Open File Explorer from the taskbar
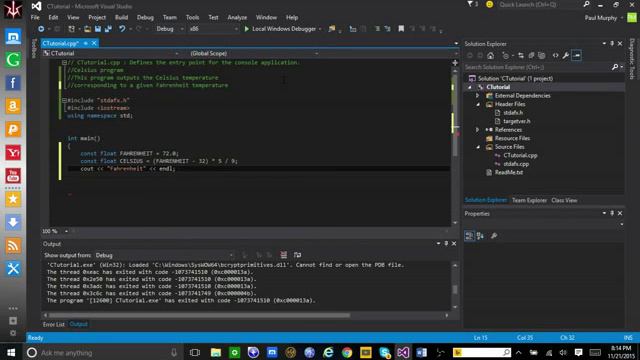 click(x=216, y=352)
